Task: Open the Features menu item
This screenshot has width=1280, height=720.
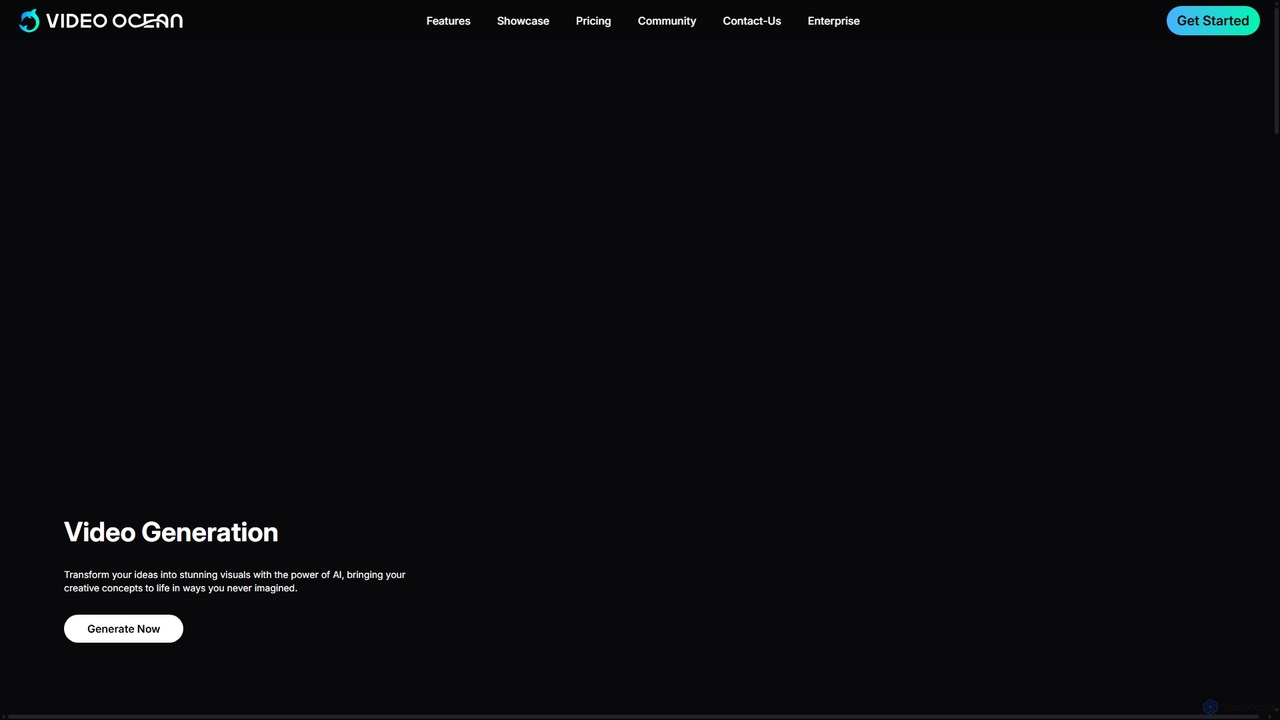Action: [x=448, y=21]
